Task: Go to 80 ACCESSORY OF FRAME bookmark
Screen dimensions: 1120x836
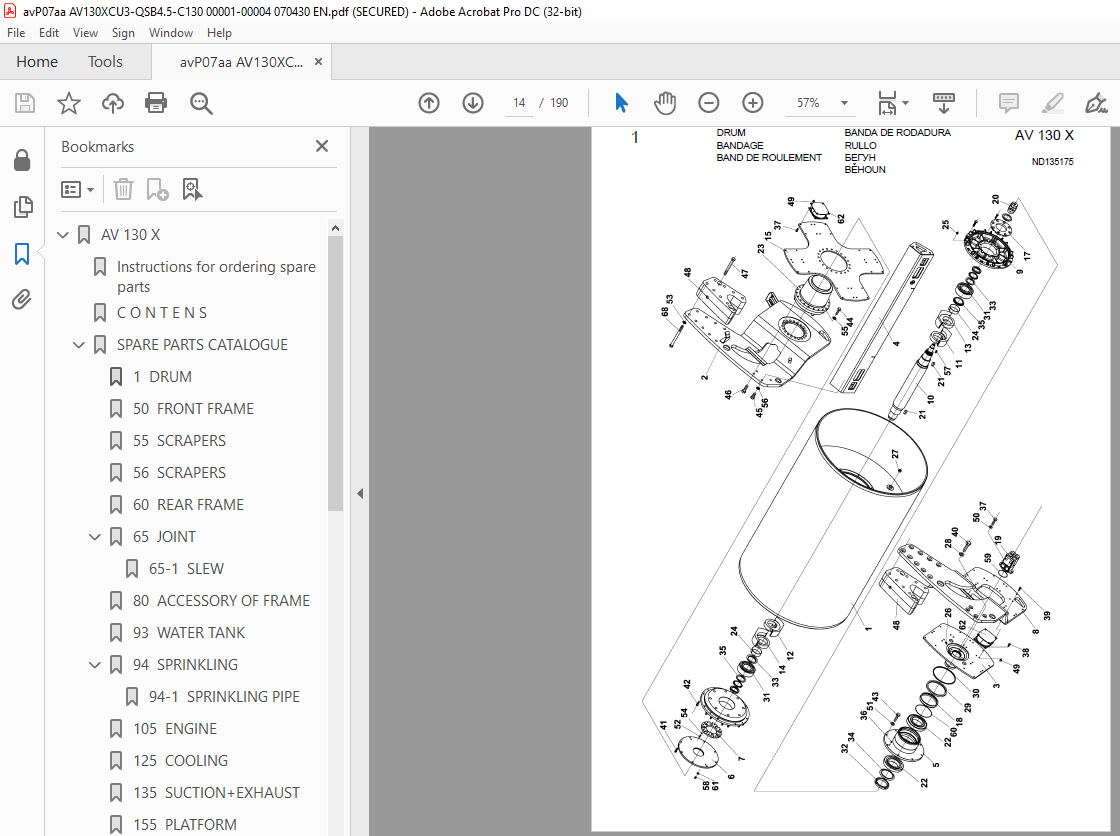Action: (x=221, y=601)
